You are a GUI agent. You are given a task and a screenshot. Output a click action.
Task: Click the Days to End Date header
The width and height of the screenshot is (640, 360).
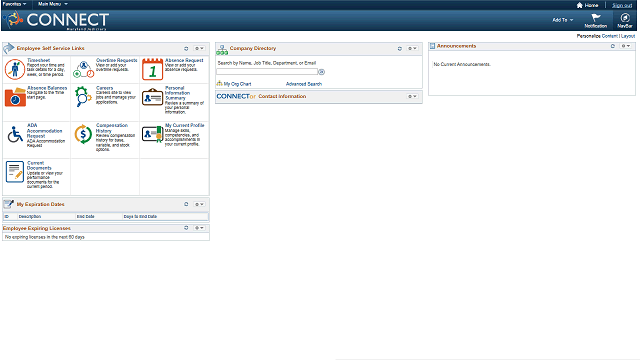pyautogui.click(x=140, y=216)
